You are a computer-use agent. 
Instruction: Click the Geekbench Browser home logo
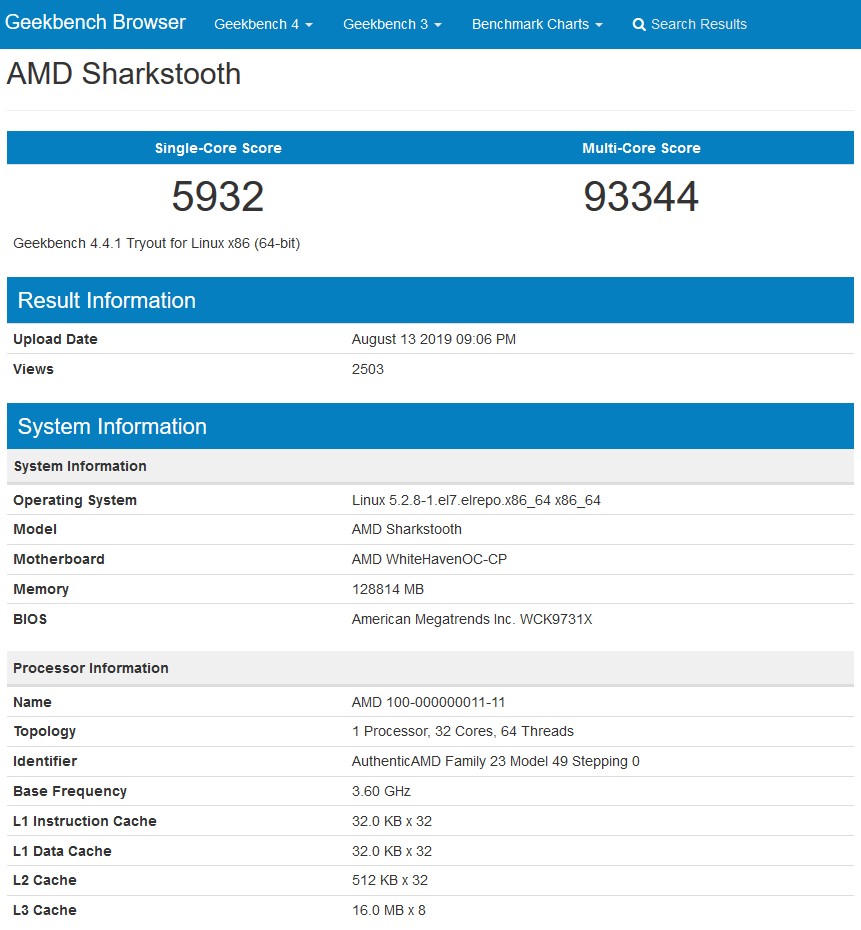(x=95, y=22)
